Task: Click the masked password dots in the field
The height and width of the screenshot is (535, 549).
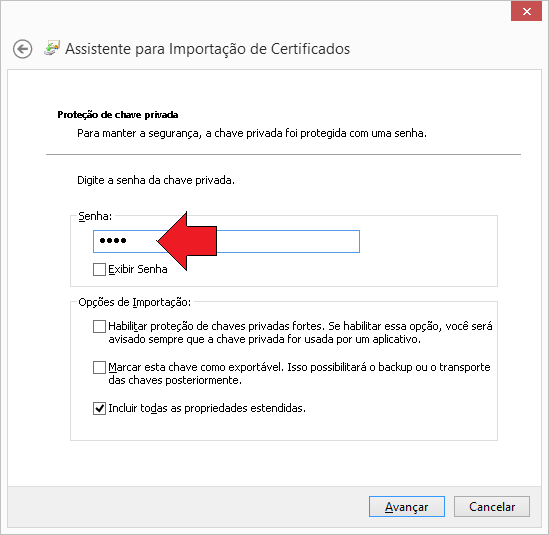Action: point(113,241)
